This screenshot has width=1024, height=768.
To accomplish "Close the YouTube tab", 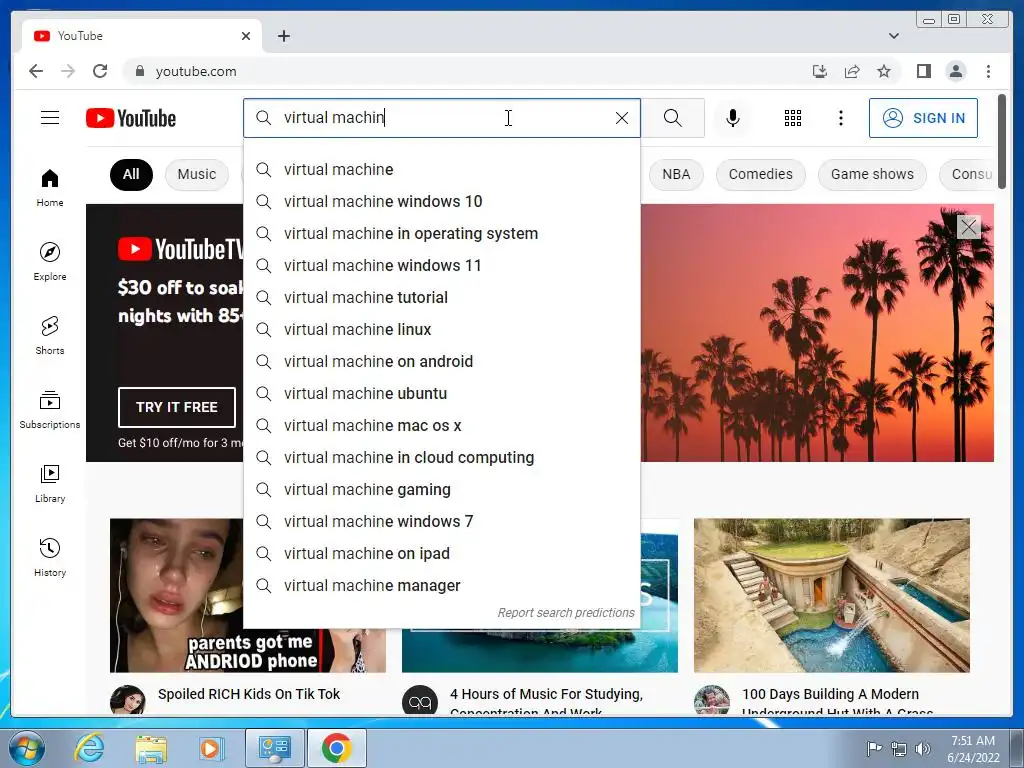I will 246,36.
